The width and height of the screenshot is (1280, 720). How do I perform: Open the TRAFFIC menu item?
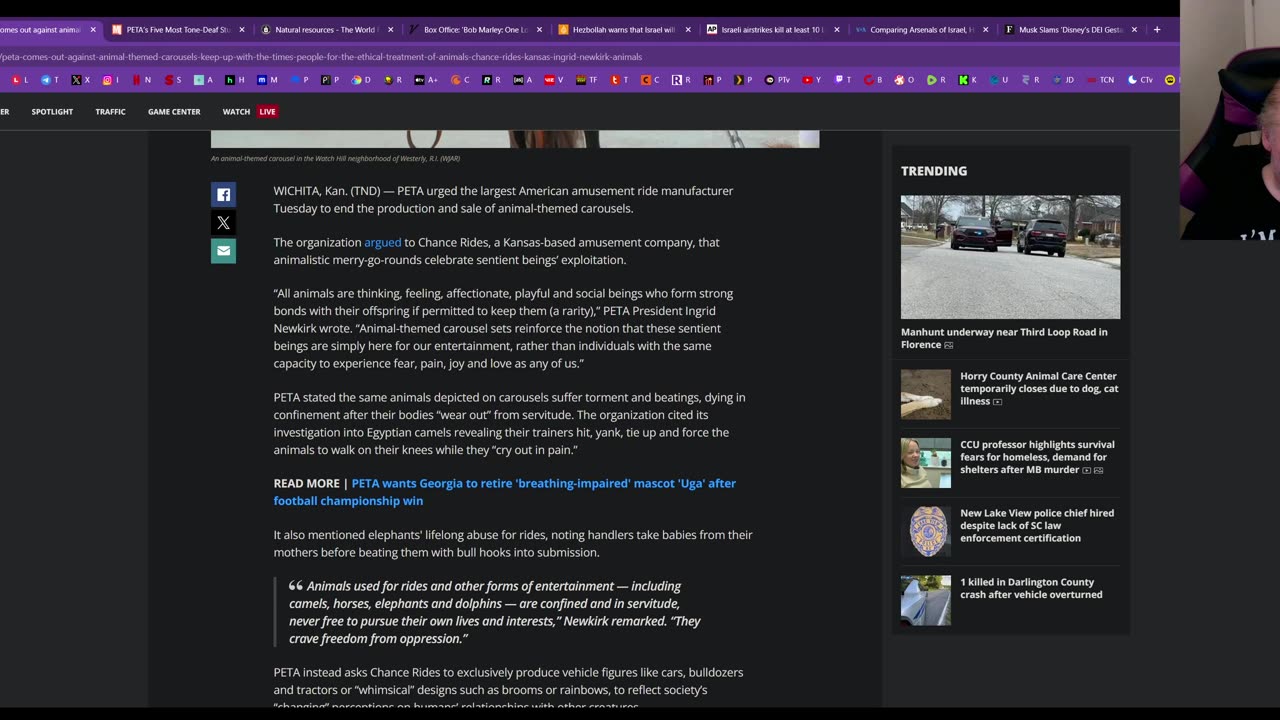point(110,112)
